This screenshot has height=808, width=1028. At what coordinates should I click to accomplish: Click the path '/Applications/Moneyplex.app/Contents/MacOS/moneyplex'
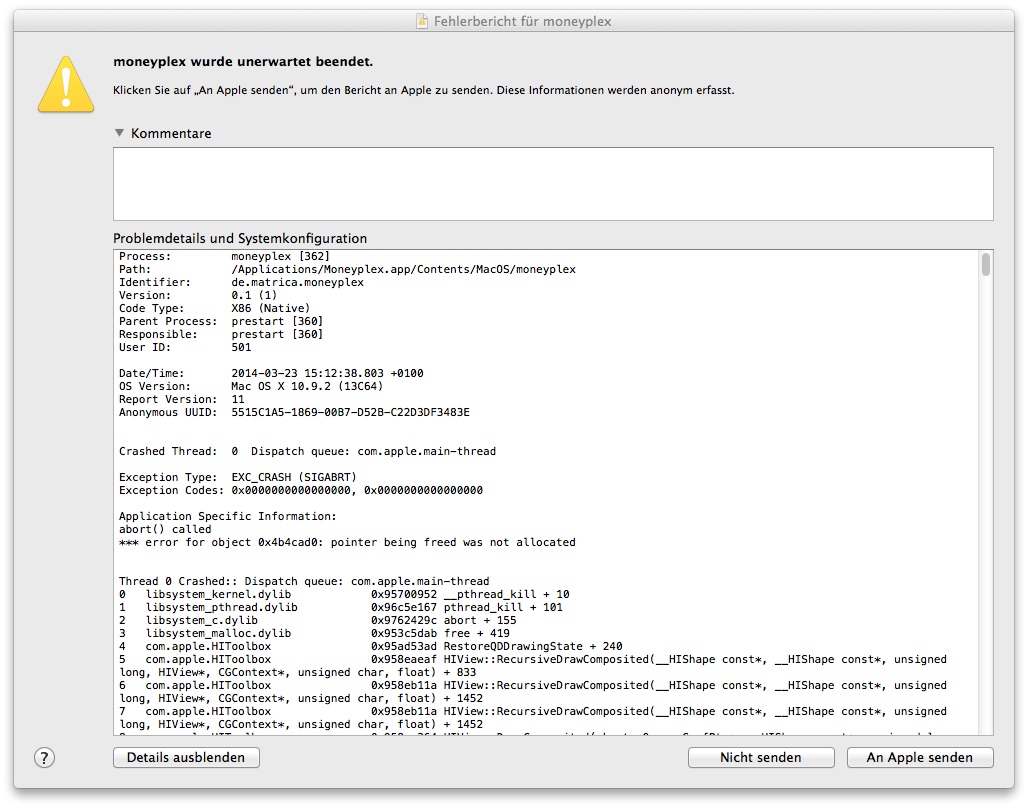tap(403, 270)
